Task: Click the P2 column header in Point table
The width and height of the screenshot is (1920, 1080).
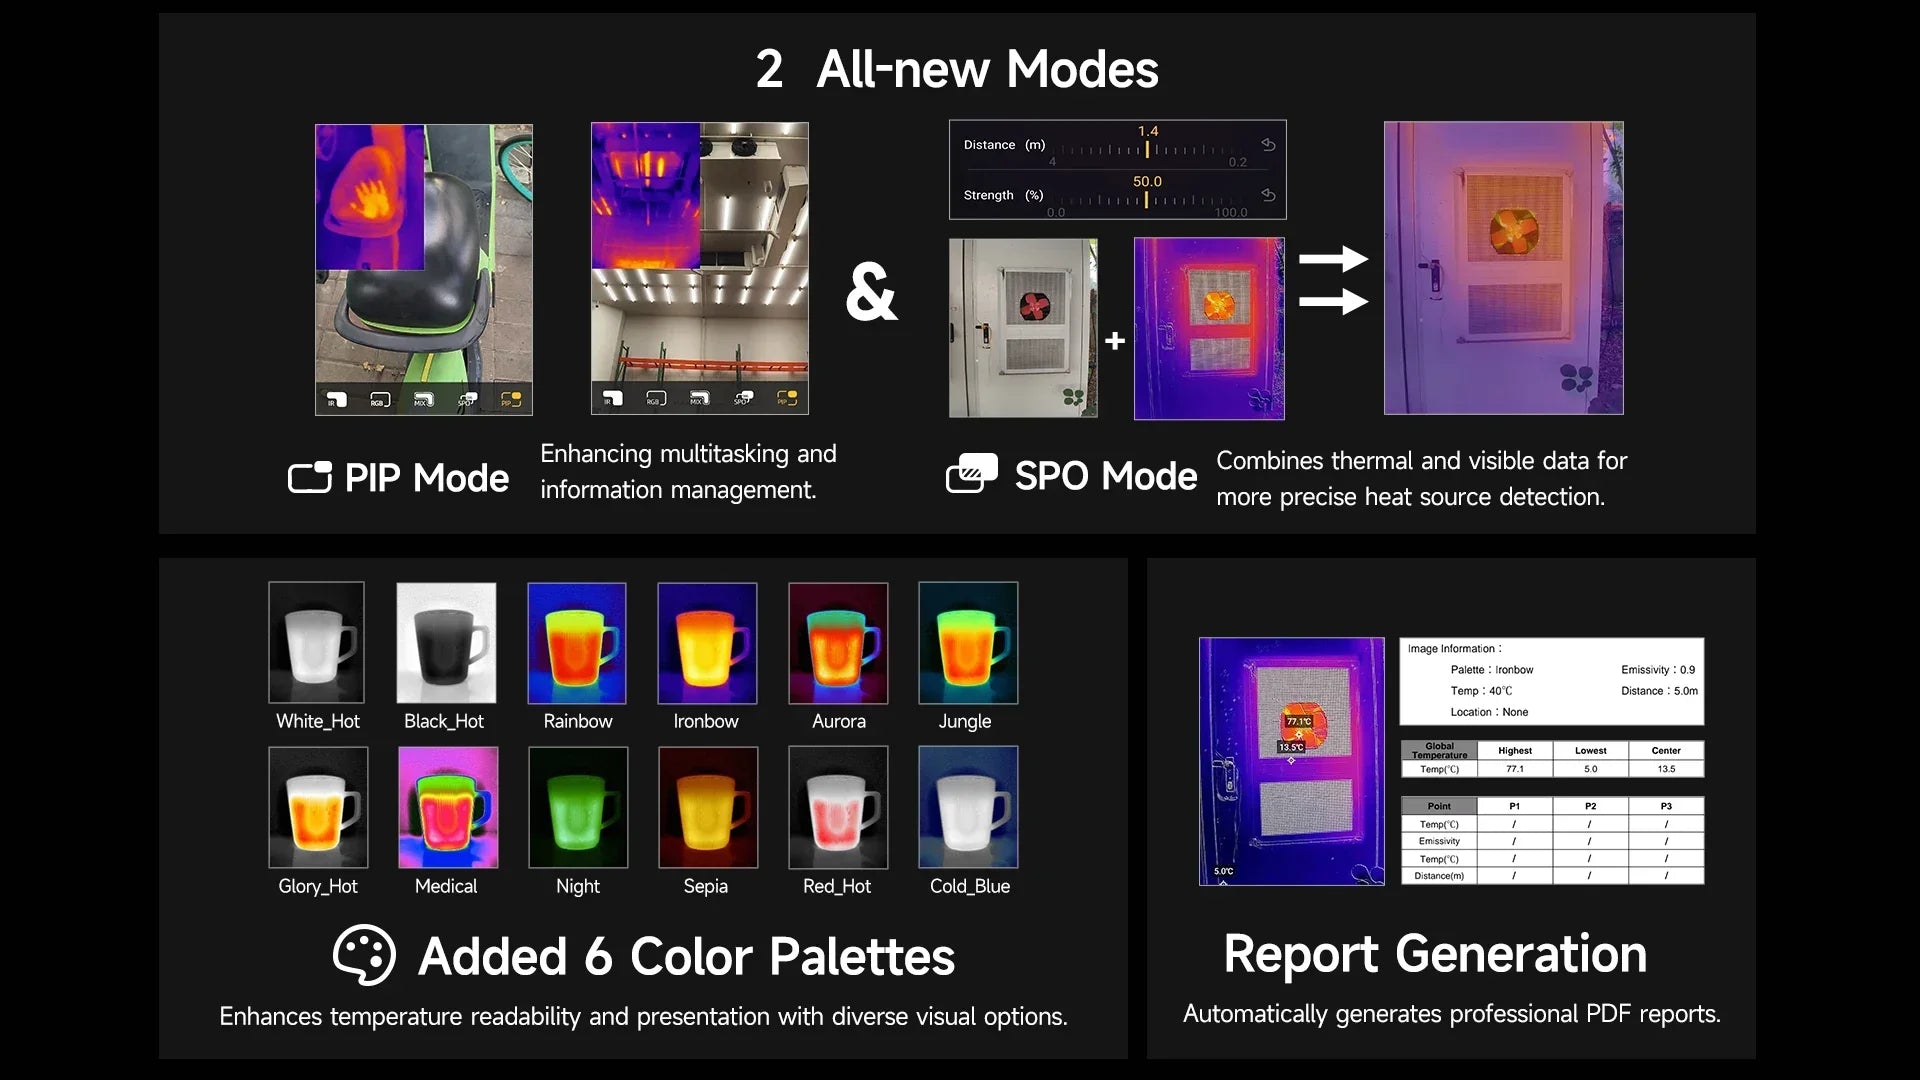Action: 1591,806
